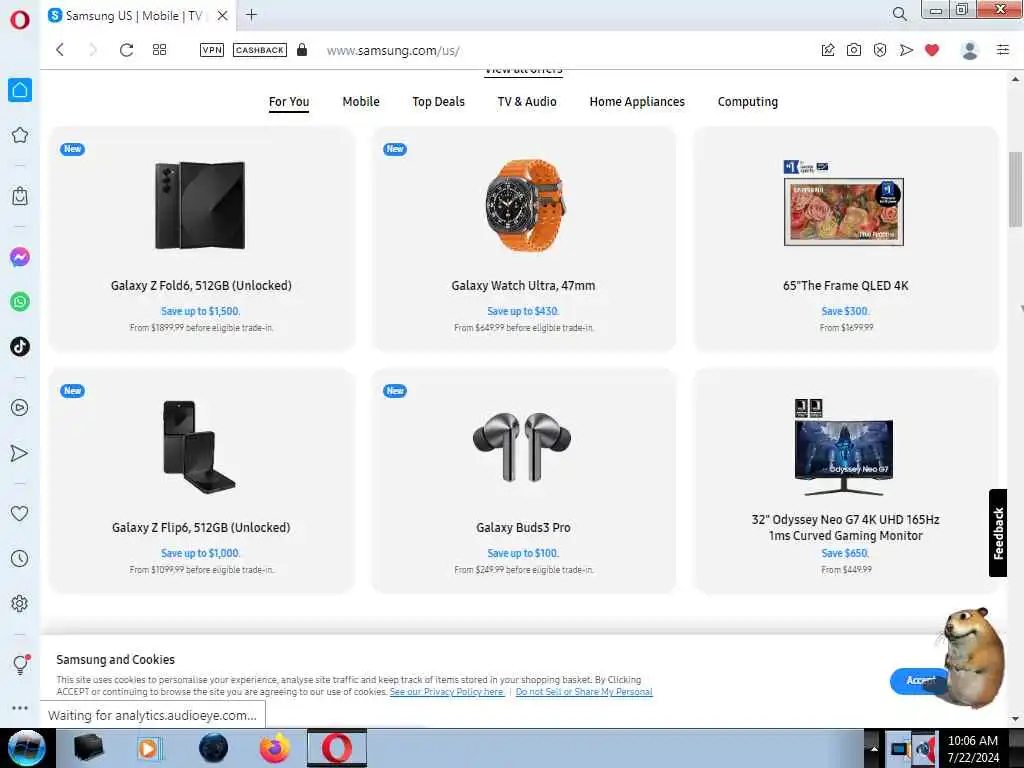Click the VPN badge

[212, 50]
